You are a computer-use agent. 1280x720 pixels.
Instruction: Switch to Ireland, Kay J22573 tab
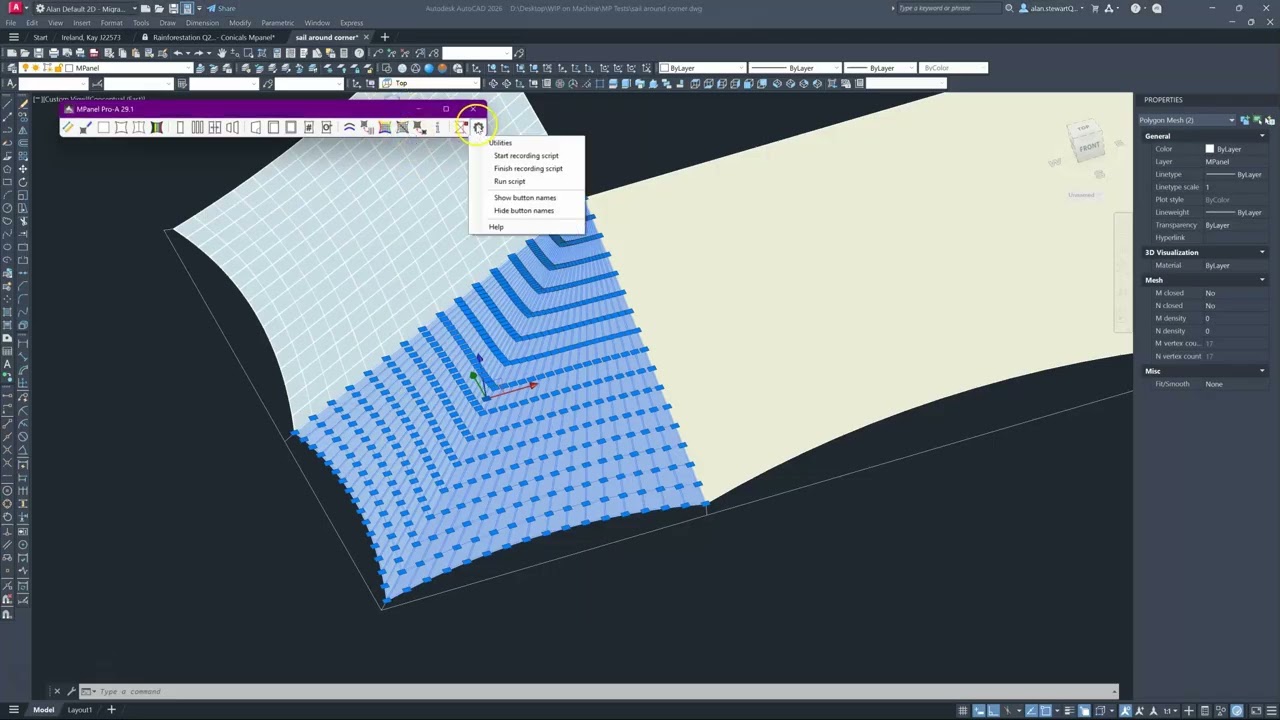click(91, 37)
